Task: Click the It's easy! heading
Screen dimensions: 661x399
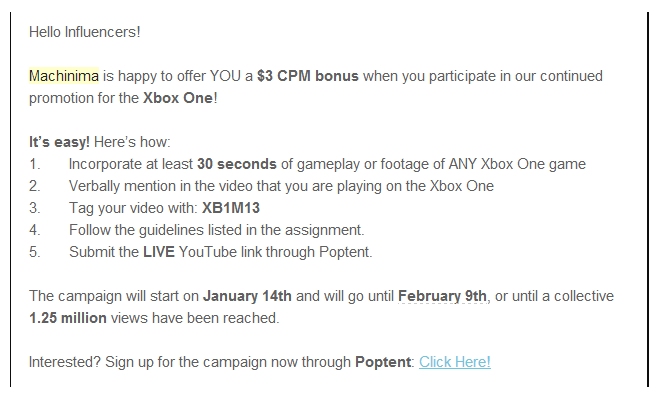Action: (59, 142)
